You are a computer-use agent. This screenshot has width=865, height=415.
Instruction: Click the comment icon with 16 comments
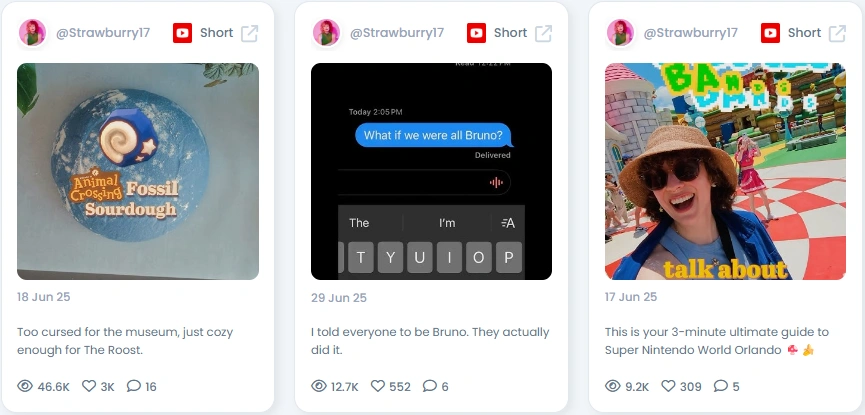pyautogui.click(x=134, y=386)
